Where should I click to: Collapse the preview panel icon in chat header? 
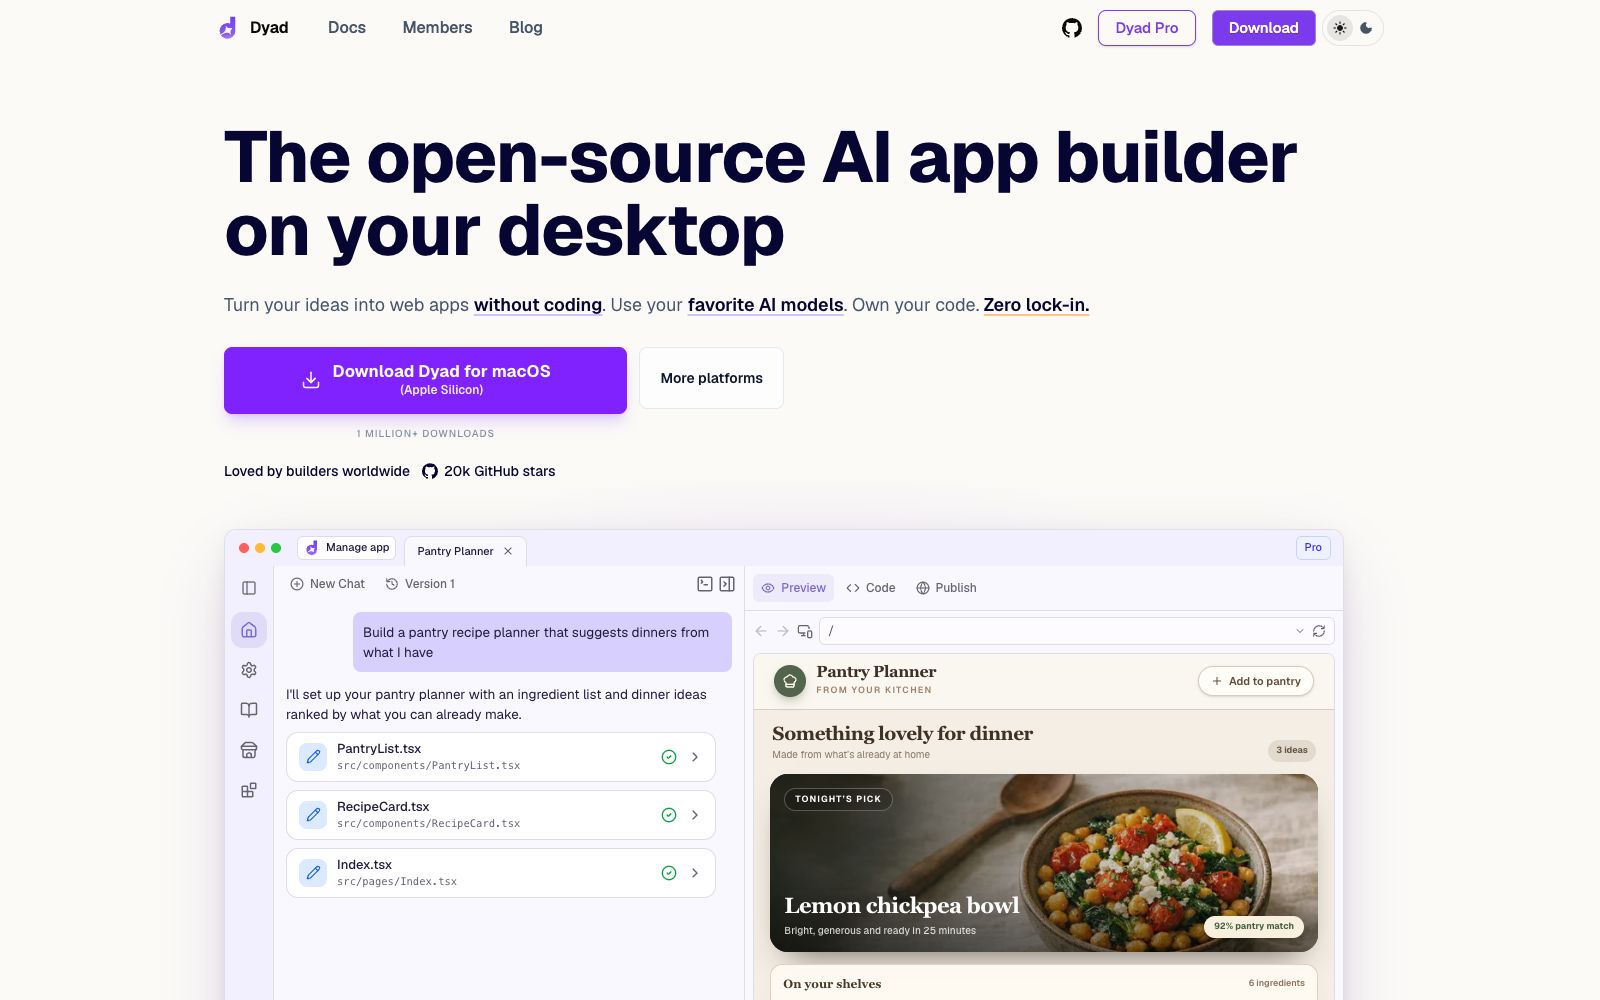(727, 584)
